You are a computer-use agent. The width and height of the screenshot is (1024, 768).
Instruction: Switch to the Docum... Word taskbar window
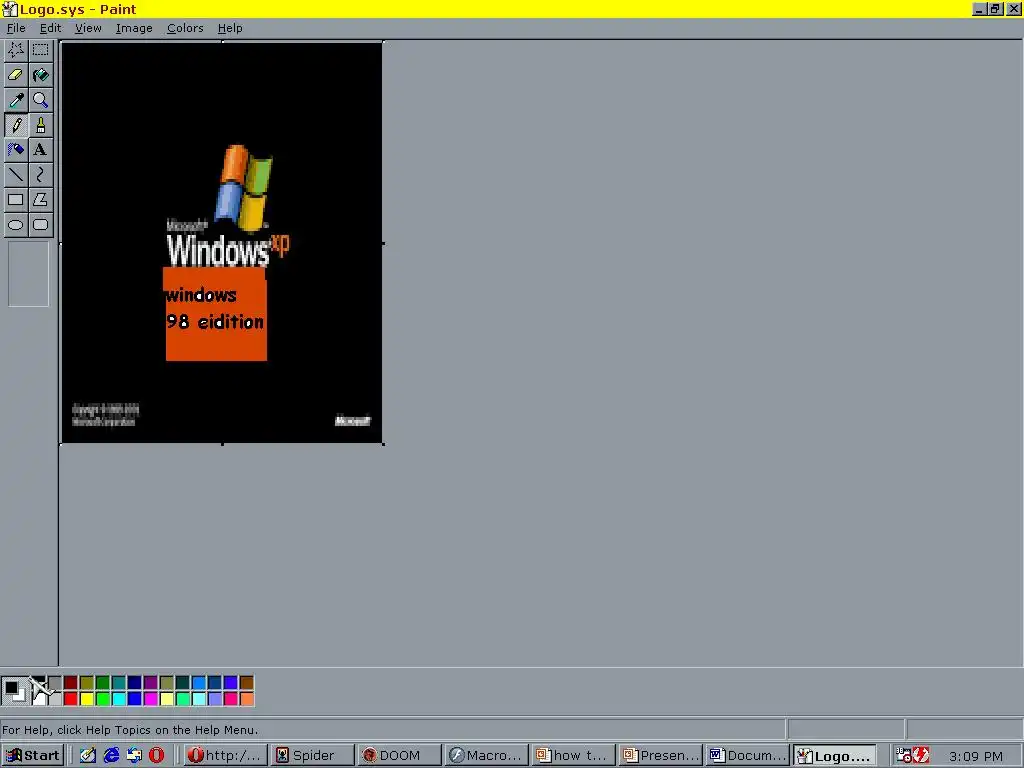pyautogui.click(x=747, y=756)
